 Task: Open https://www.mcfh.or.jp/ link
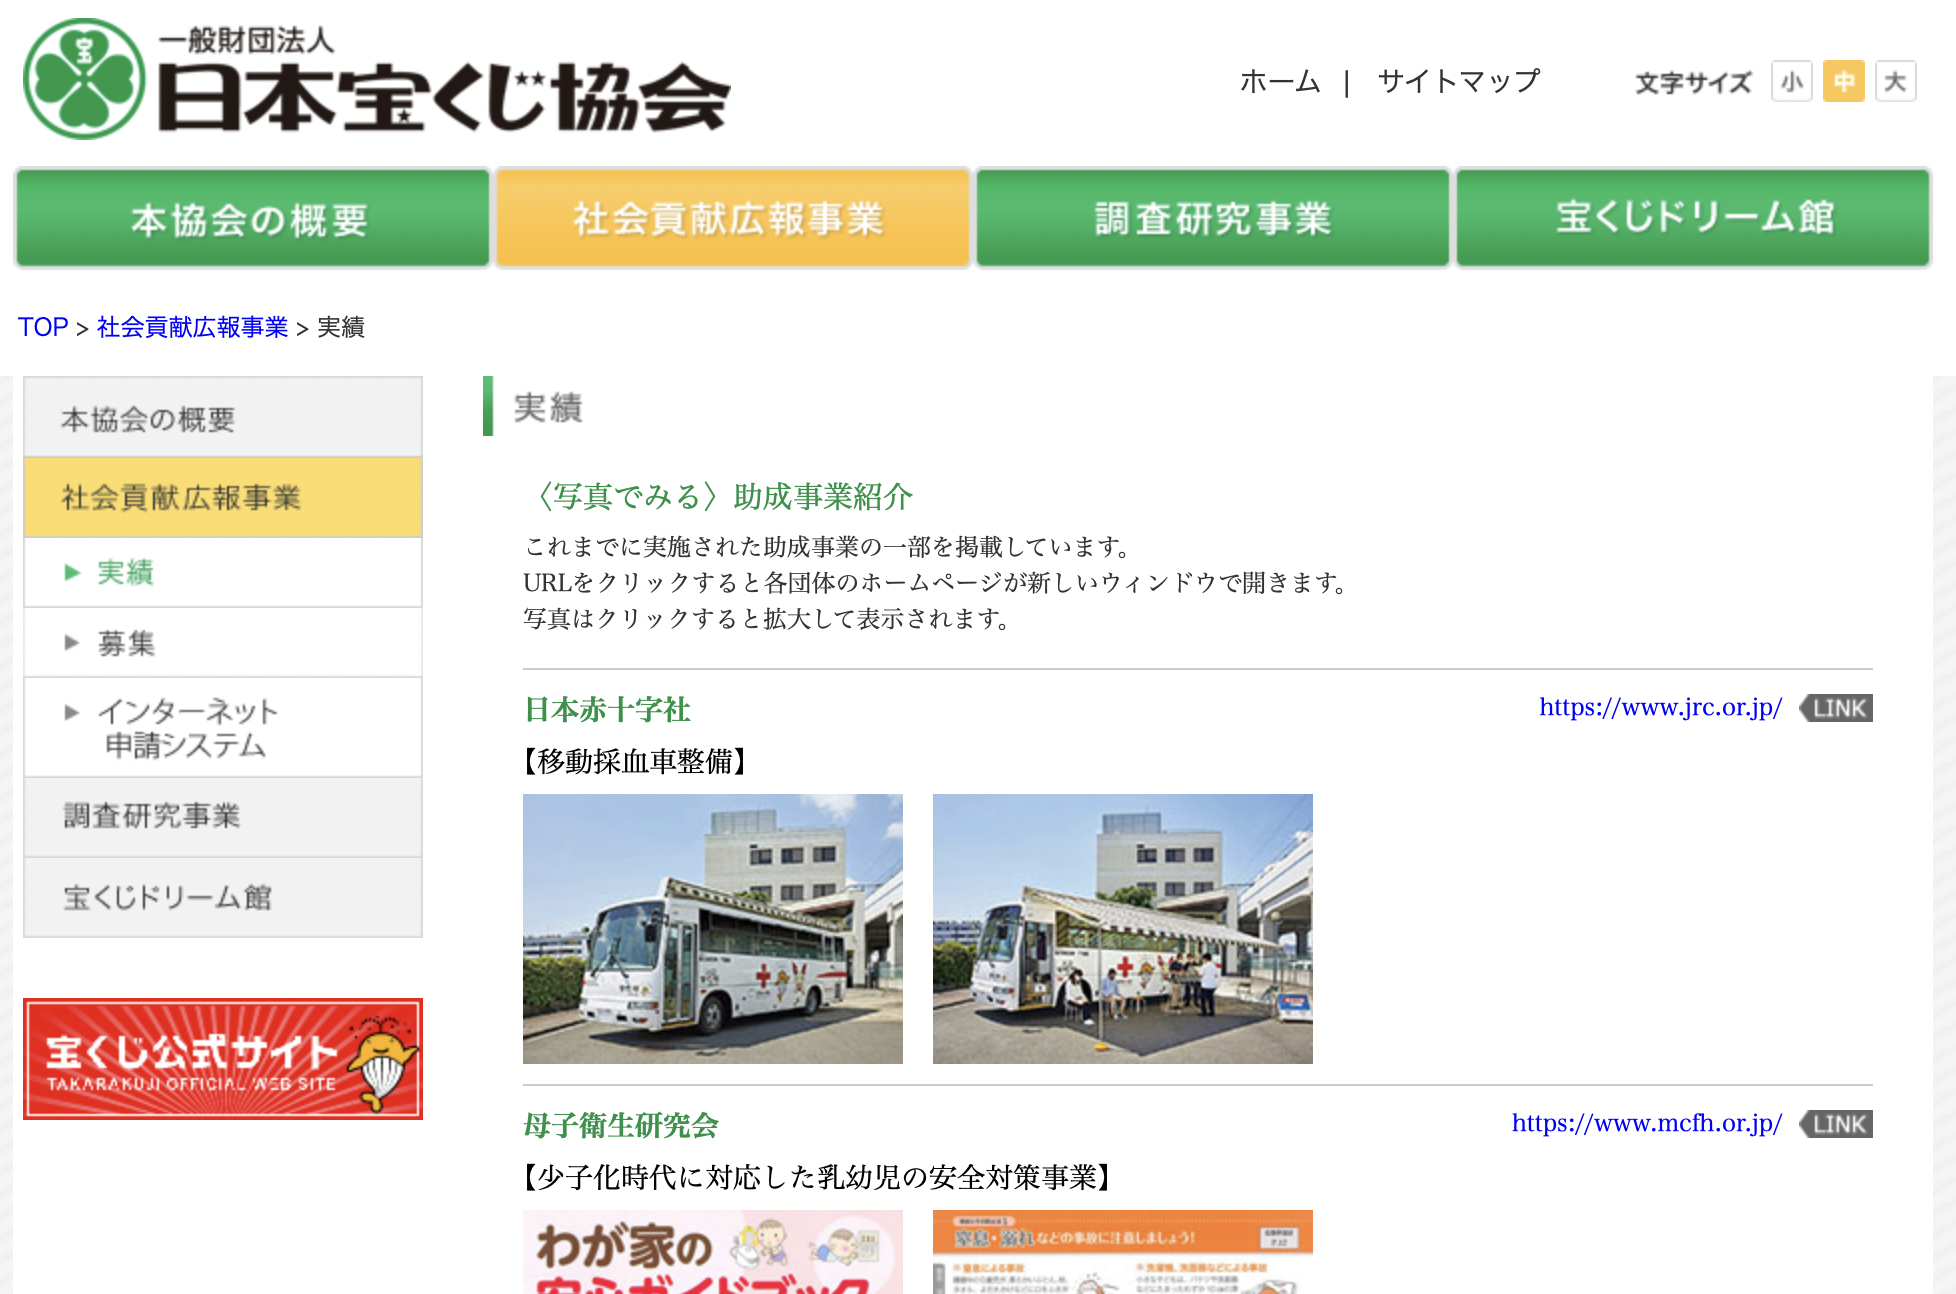pos(1646,1123)
